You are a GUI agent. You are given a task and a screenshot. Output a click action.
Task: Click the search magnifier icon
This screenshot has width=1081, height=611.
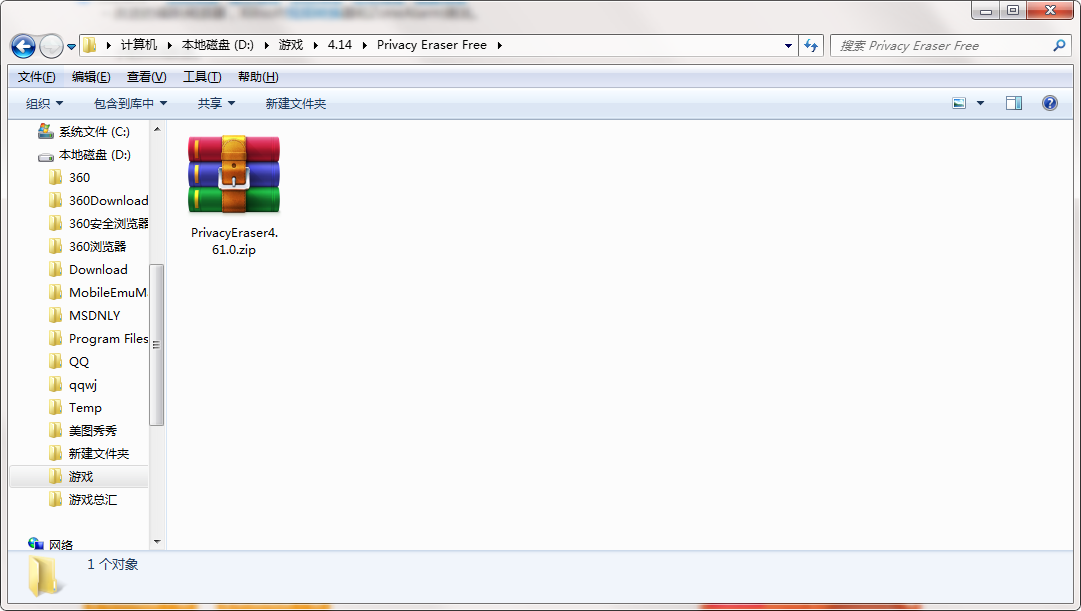tap(1060, 46)
